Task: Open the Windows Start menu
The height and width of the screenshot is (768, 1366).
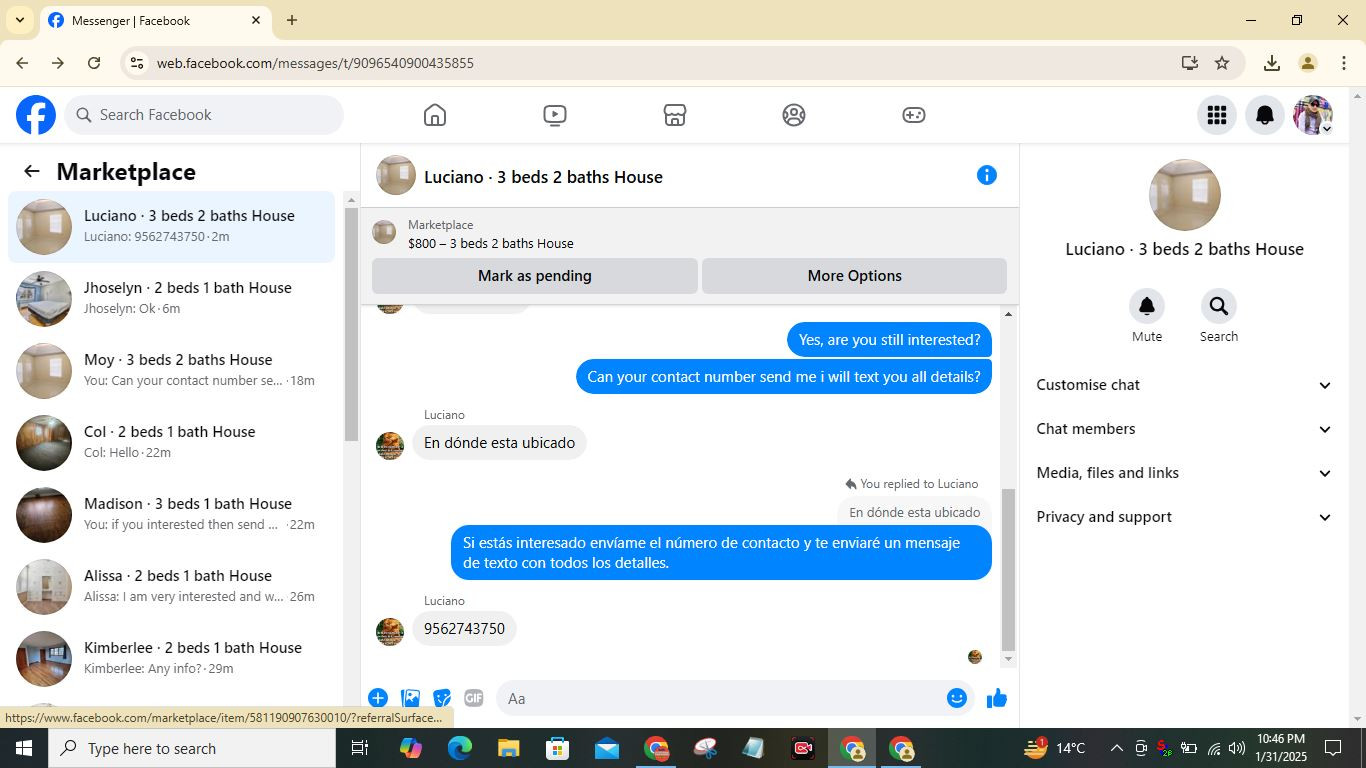Action: [x=24, y=748]
